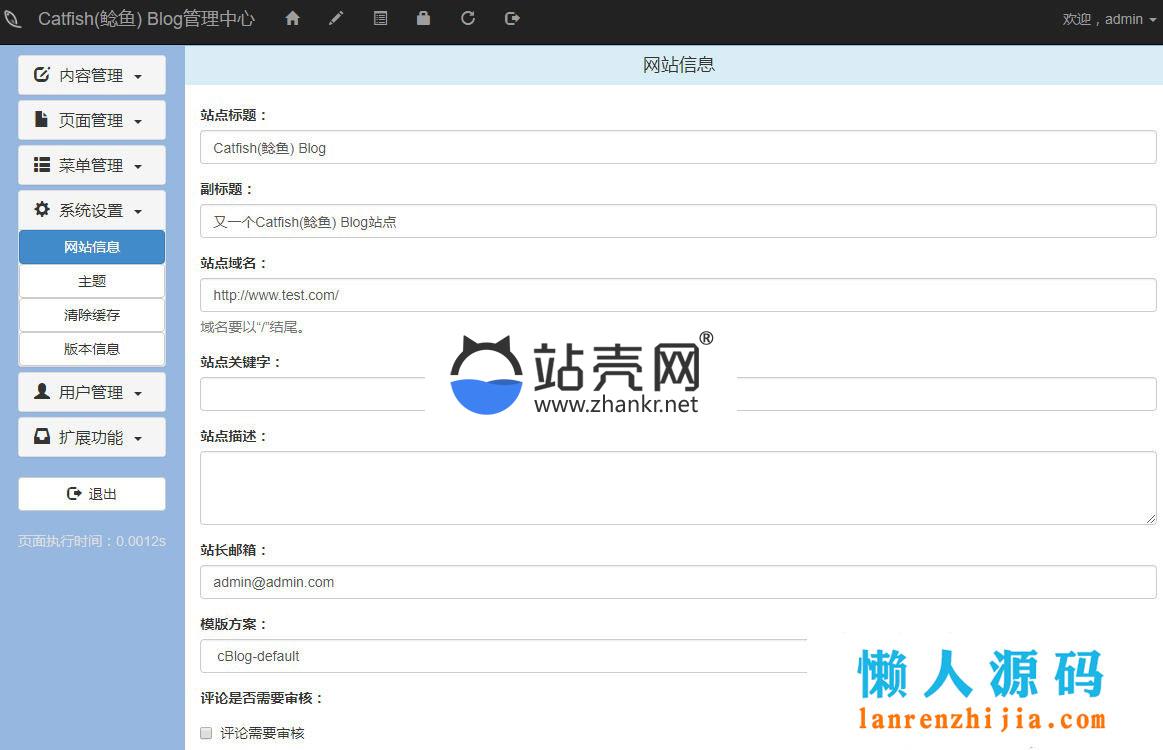Click the refresh icon in top navbar
This screenshot has width=1163, height=750.
point(468,18)
